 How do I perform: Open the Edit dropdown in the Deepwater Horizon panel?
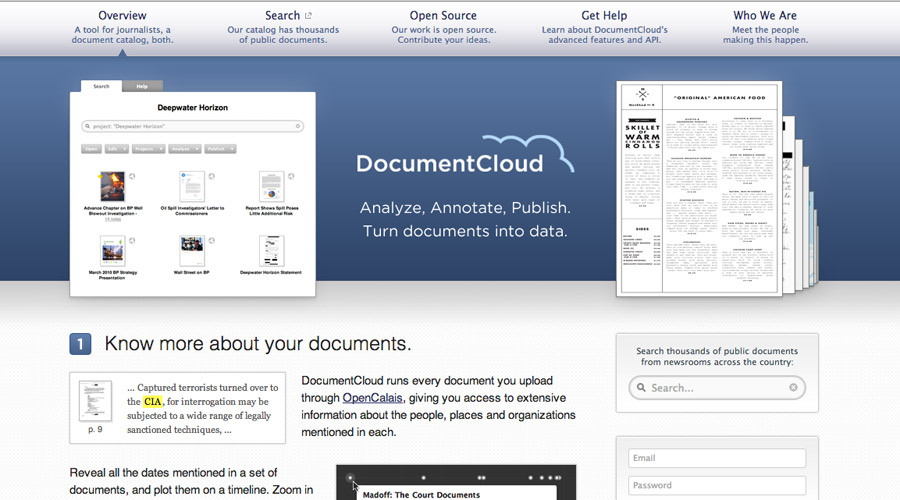click(x=117, y=149)
